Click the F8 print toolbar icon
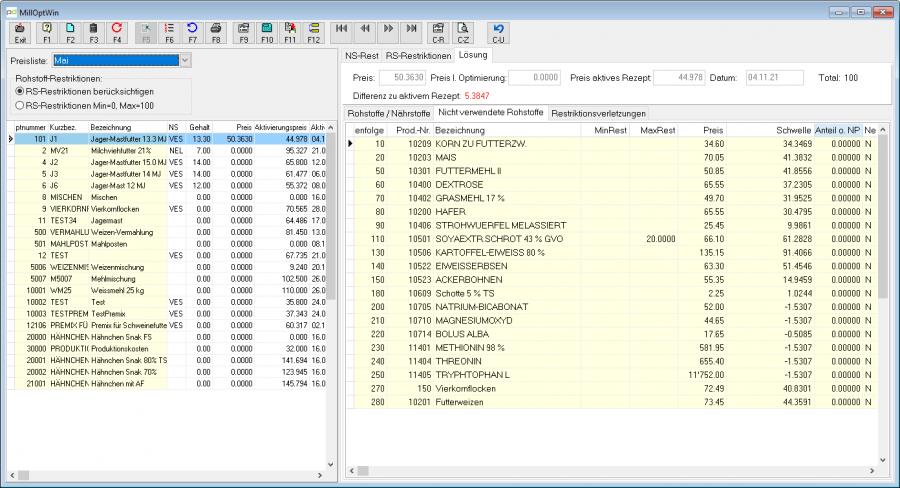Image resolution: width=900 pixels, height=488 pixels. tap(216, 33)
